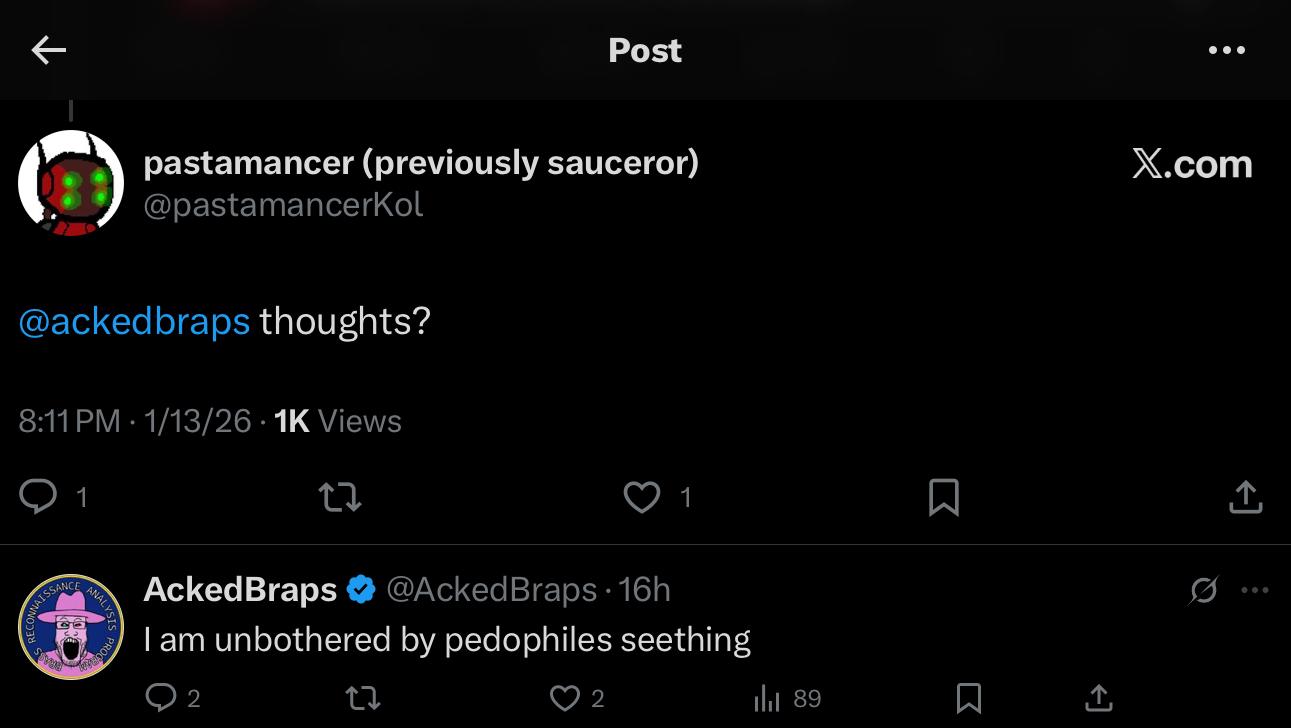This screenshot has width=1291, height=728.
Task: Click the Grok slash icon on reply
Action: [x=1203, y=591]
